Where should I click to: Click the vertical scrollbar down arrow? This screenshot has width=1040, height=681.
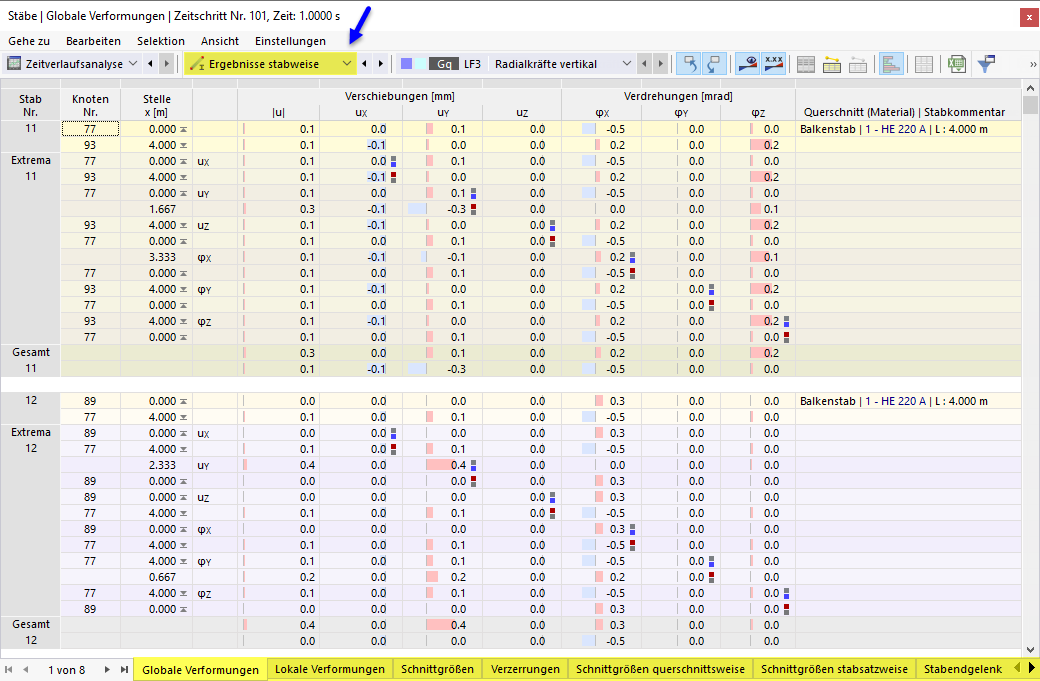(1030, 650)
